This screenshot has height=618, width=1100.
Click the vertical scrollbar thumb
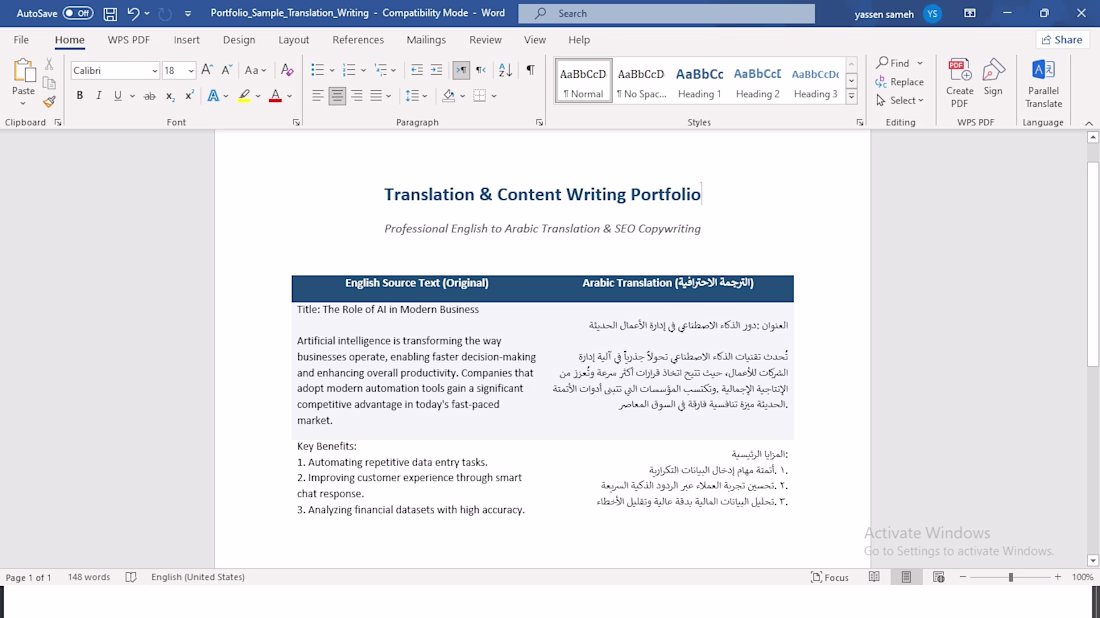1092,263
